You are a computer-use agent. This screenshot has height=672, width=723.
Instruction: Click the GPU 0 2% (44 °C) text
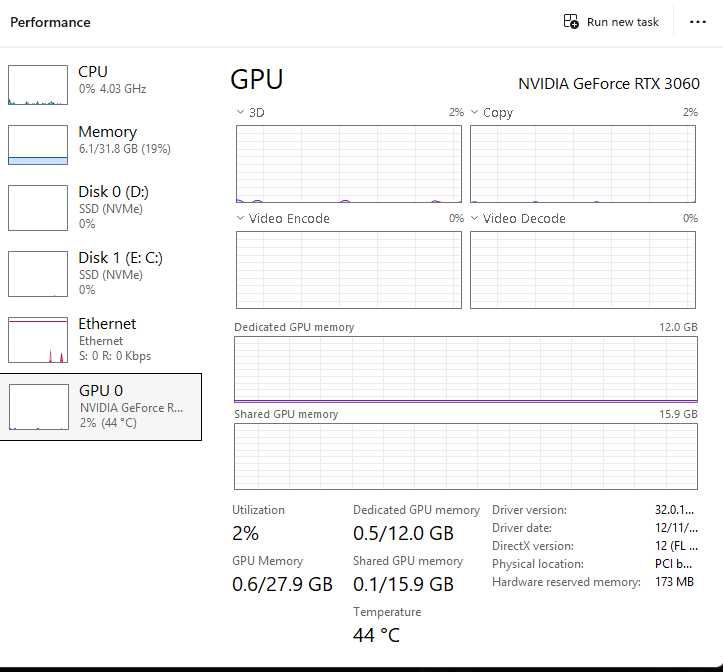pyautogui.click(x=108, y=422)
